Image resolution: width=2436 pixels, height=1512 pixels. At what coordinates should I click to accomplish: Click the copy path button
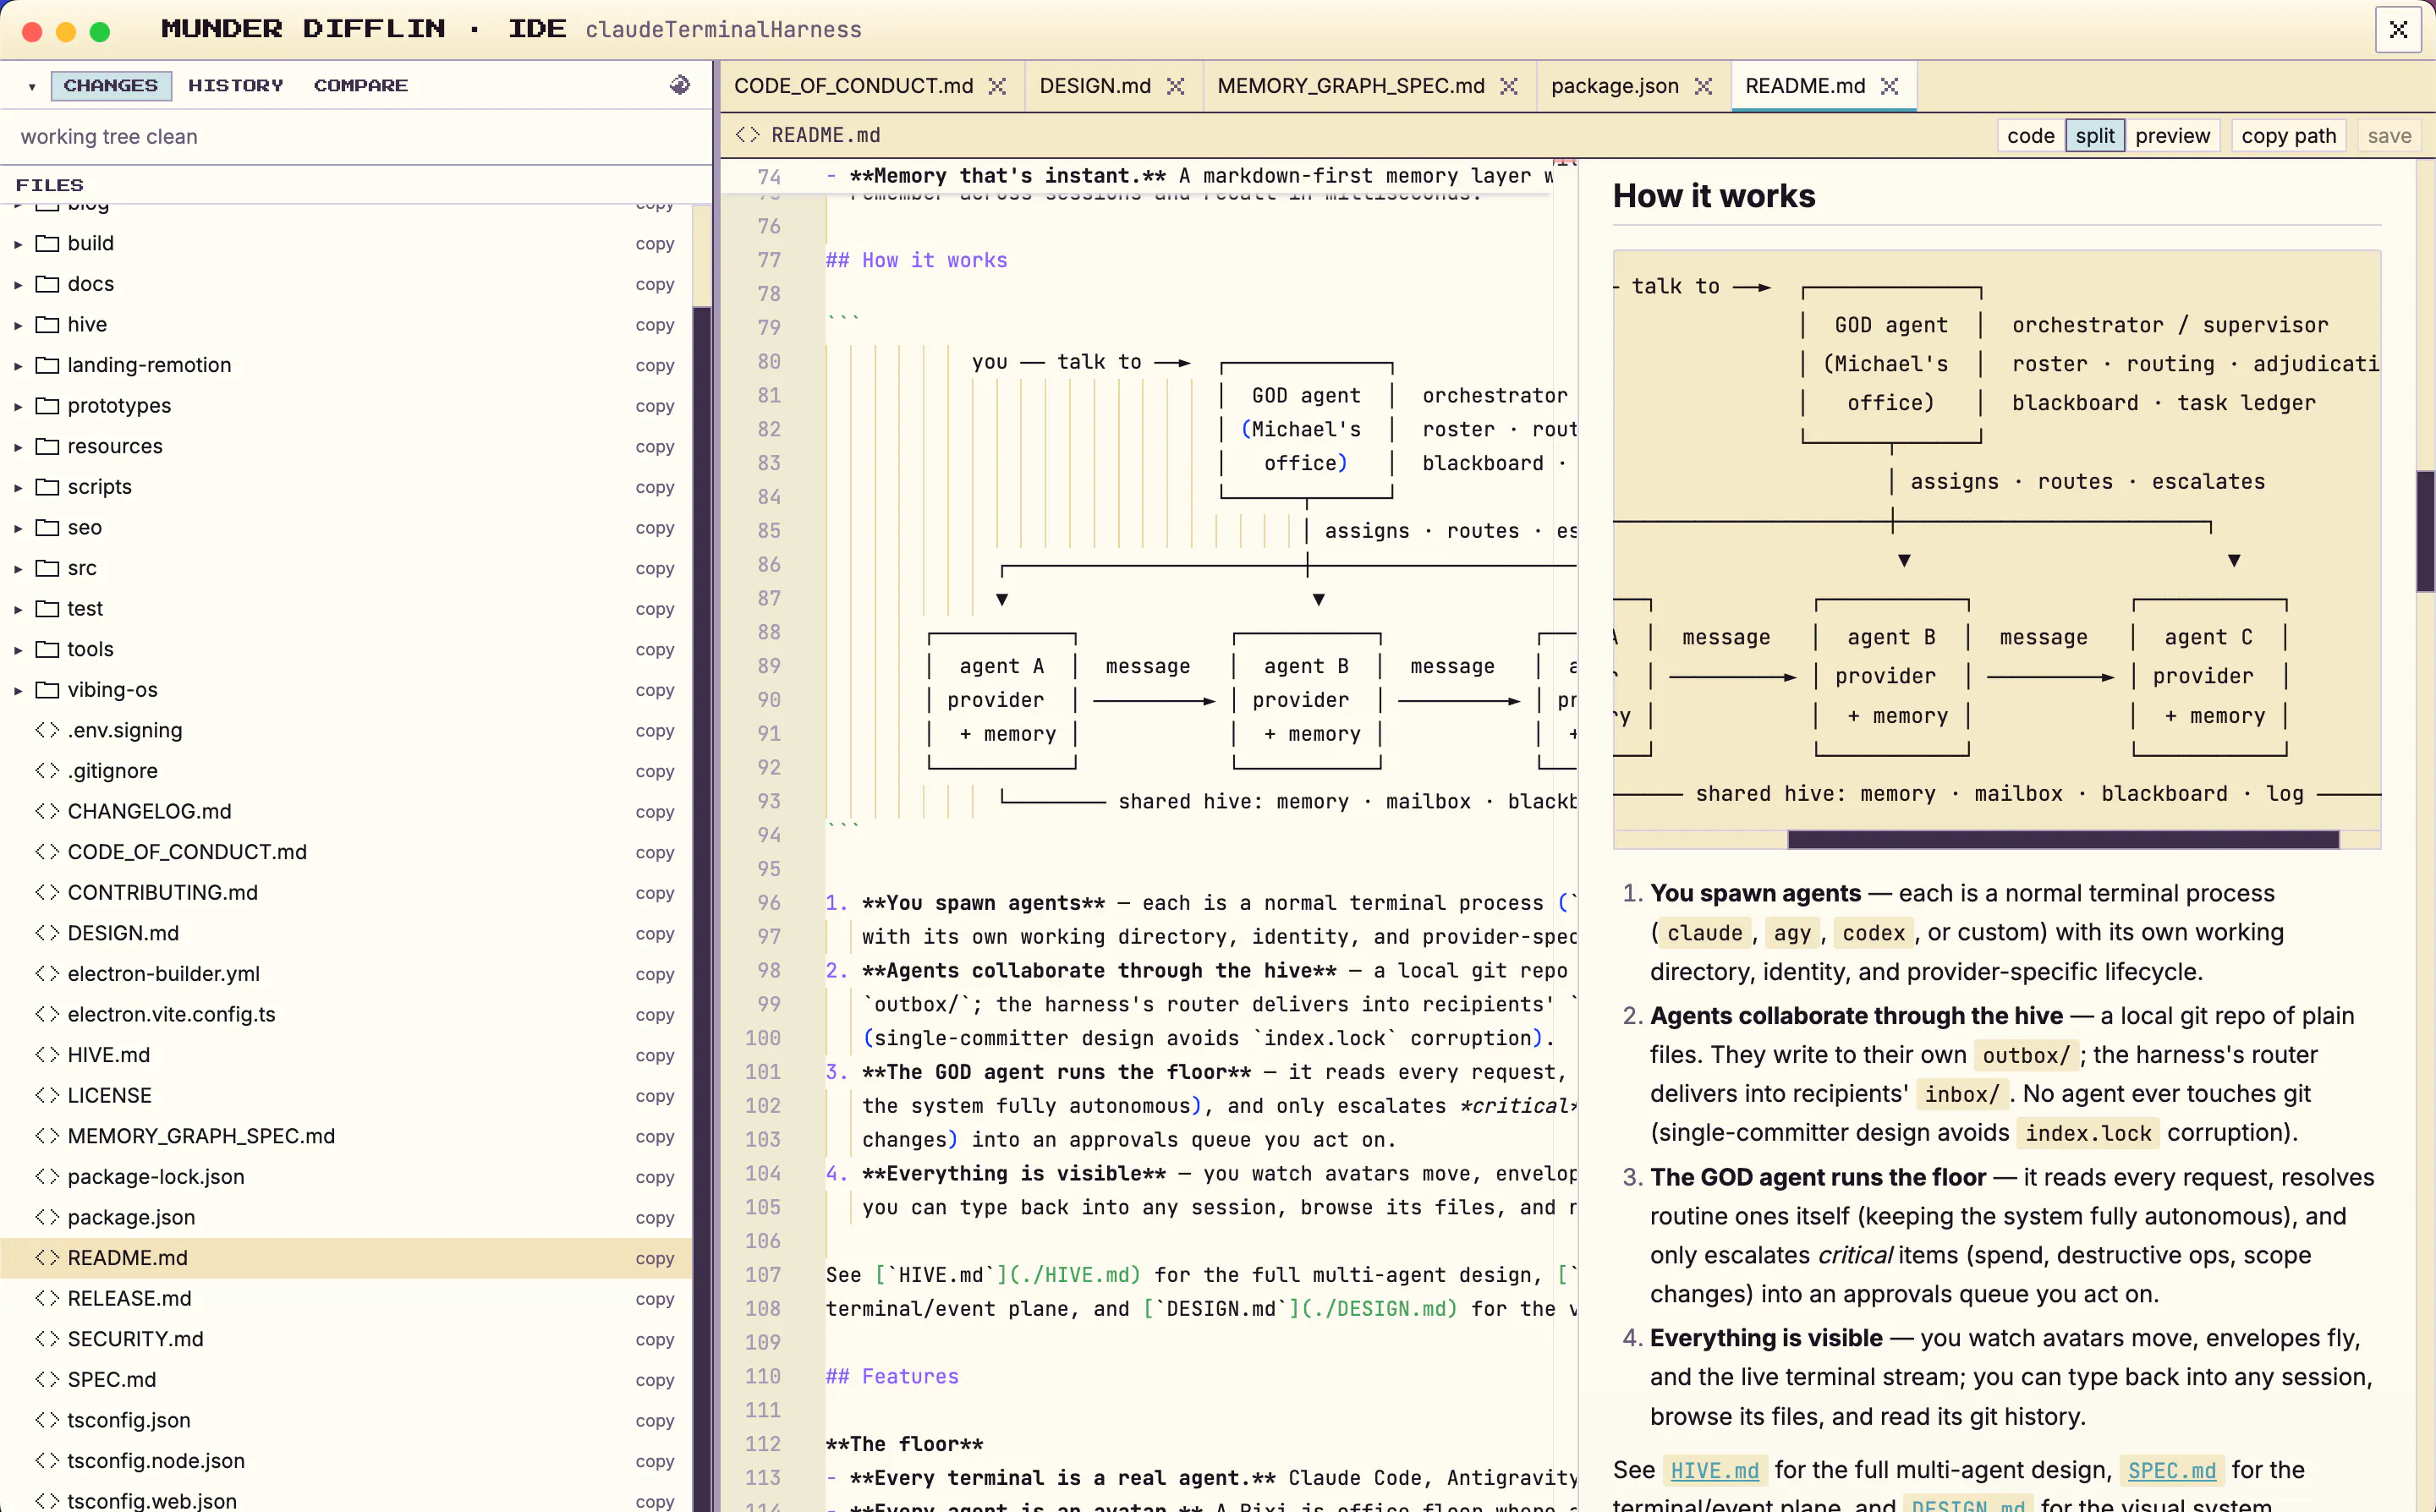[x=2289, y=135]
